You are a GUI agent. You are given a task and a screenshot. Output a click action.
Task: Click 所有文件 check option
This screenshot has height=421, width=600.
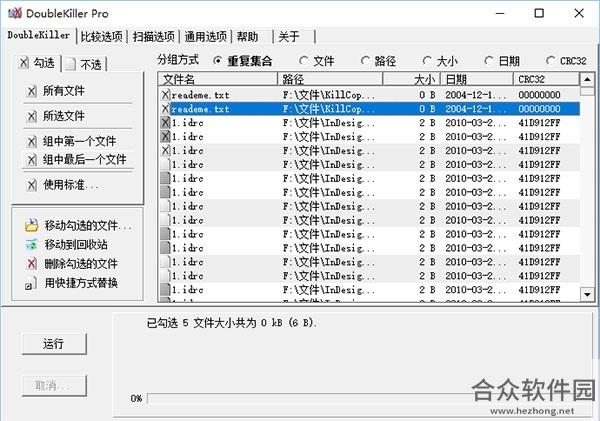click(x=64, y=91)
